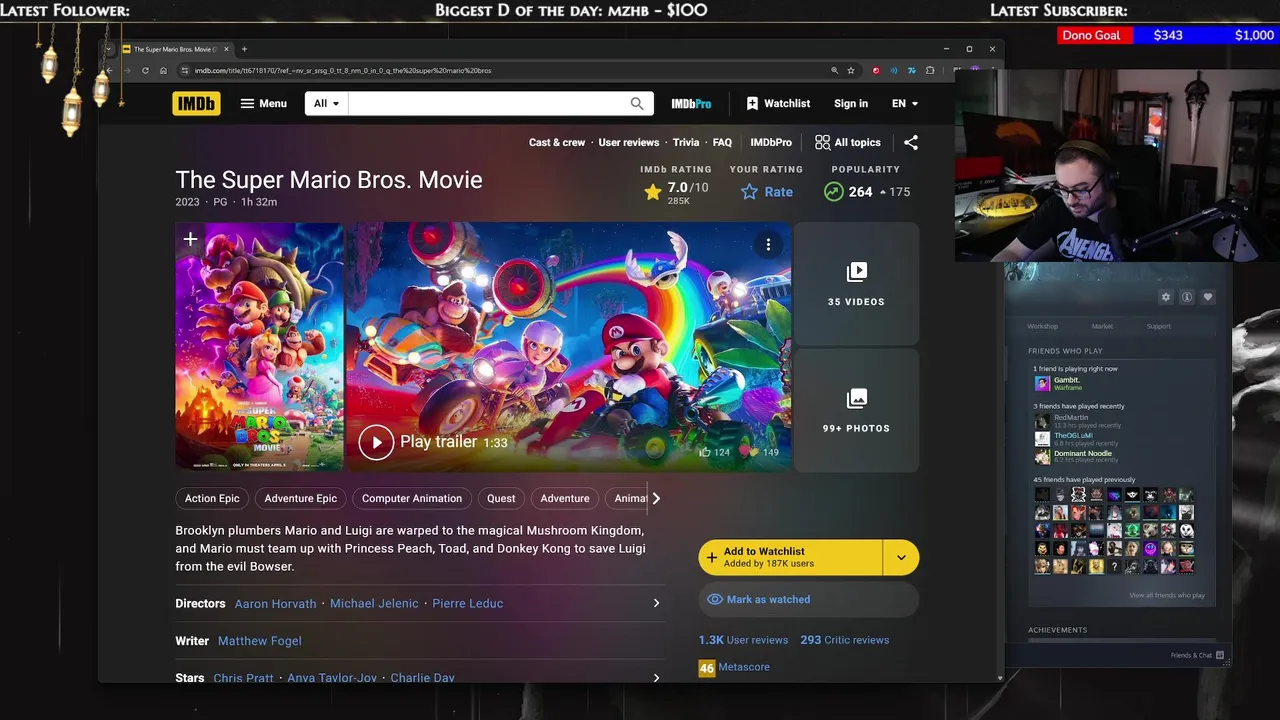The width and height of the screenshot is (1280, 720).
Task: Add to watchlist via poster plus ribbon
Action: coord(190,240)
